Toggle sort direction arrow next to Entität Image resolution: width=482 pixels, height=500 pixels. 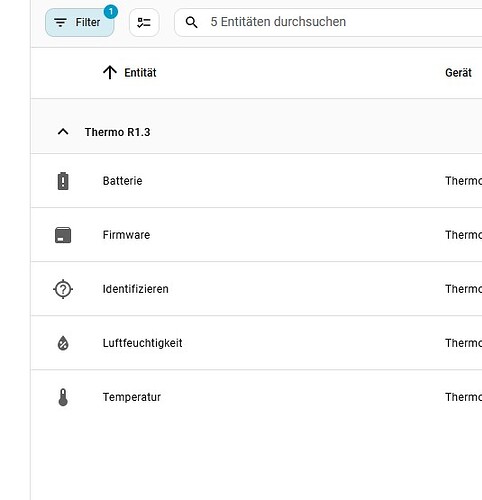(110, 72)
